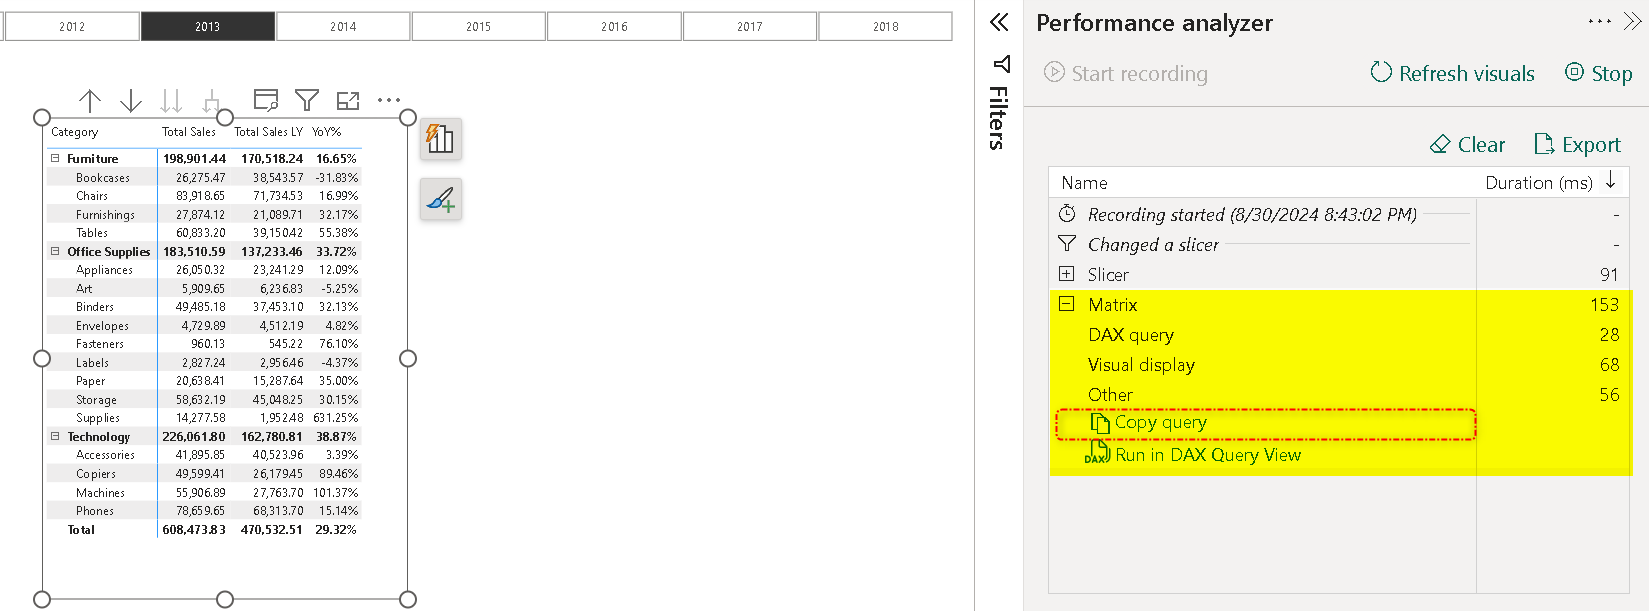Click the build visual chart icon
The height and width of the screenshot is (611, 1649).
[441, 139]
